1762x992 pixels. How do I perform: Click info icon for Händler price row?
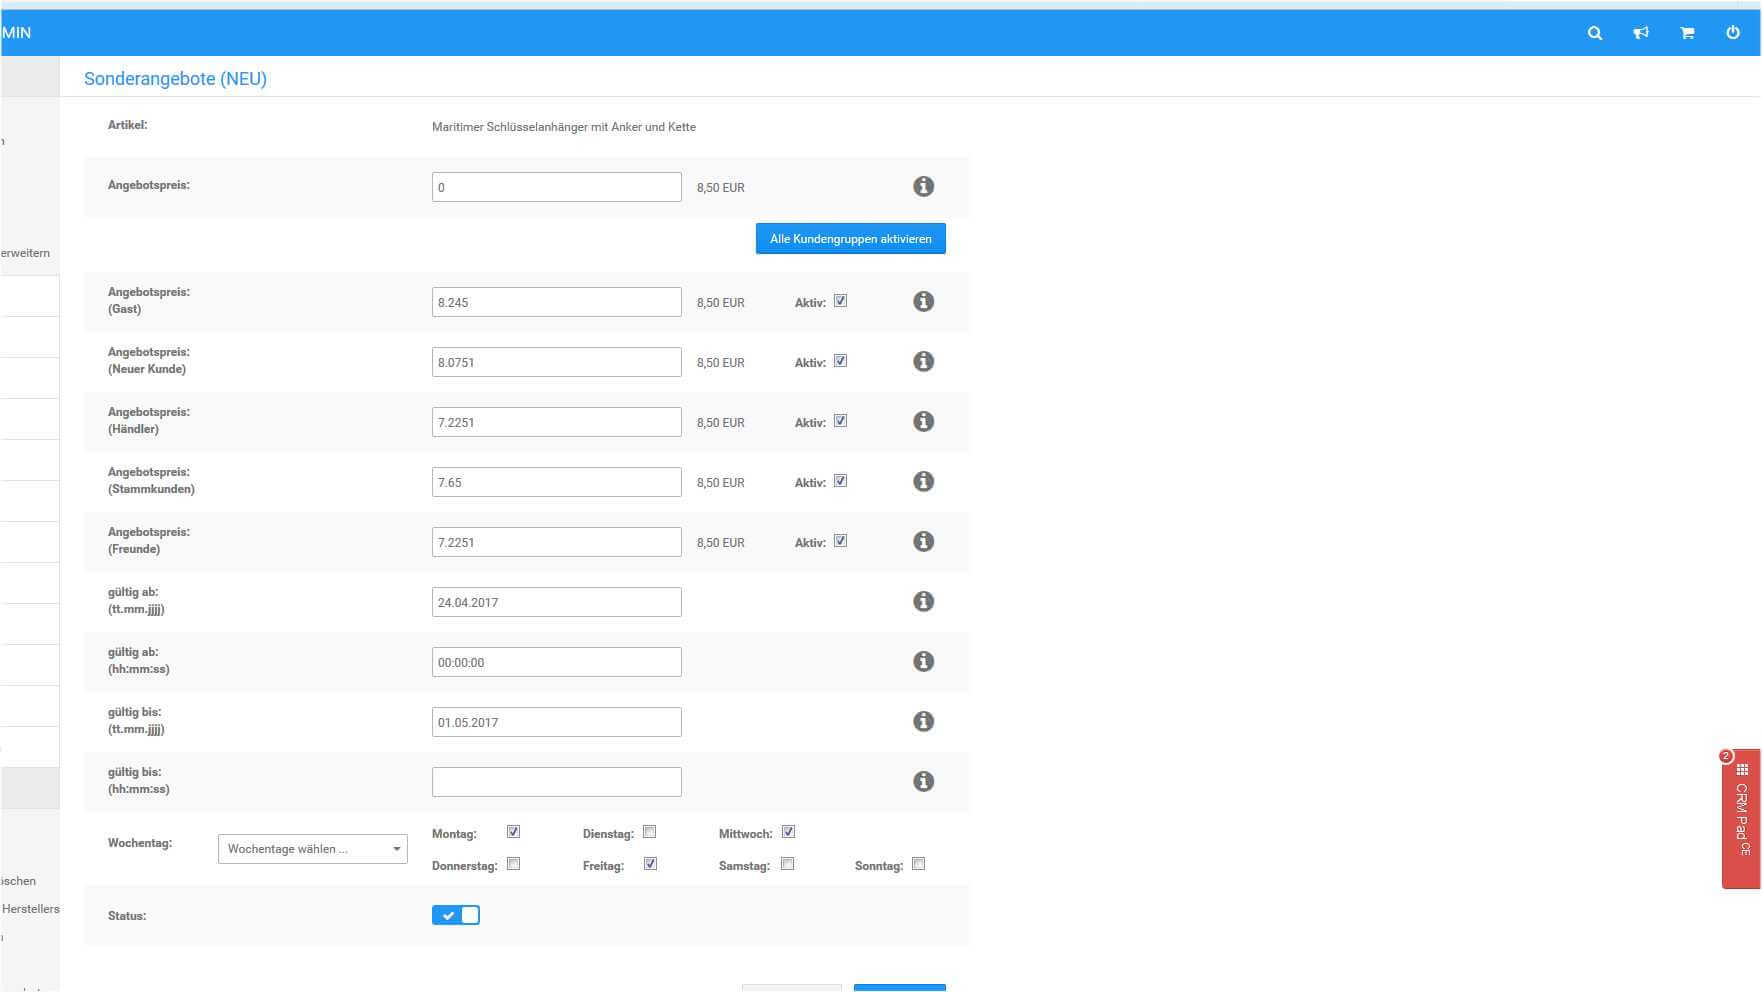pos(923,422)
